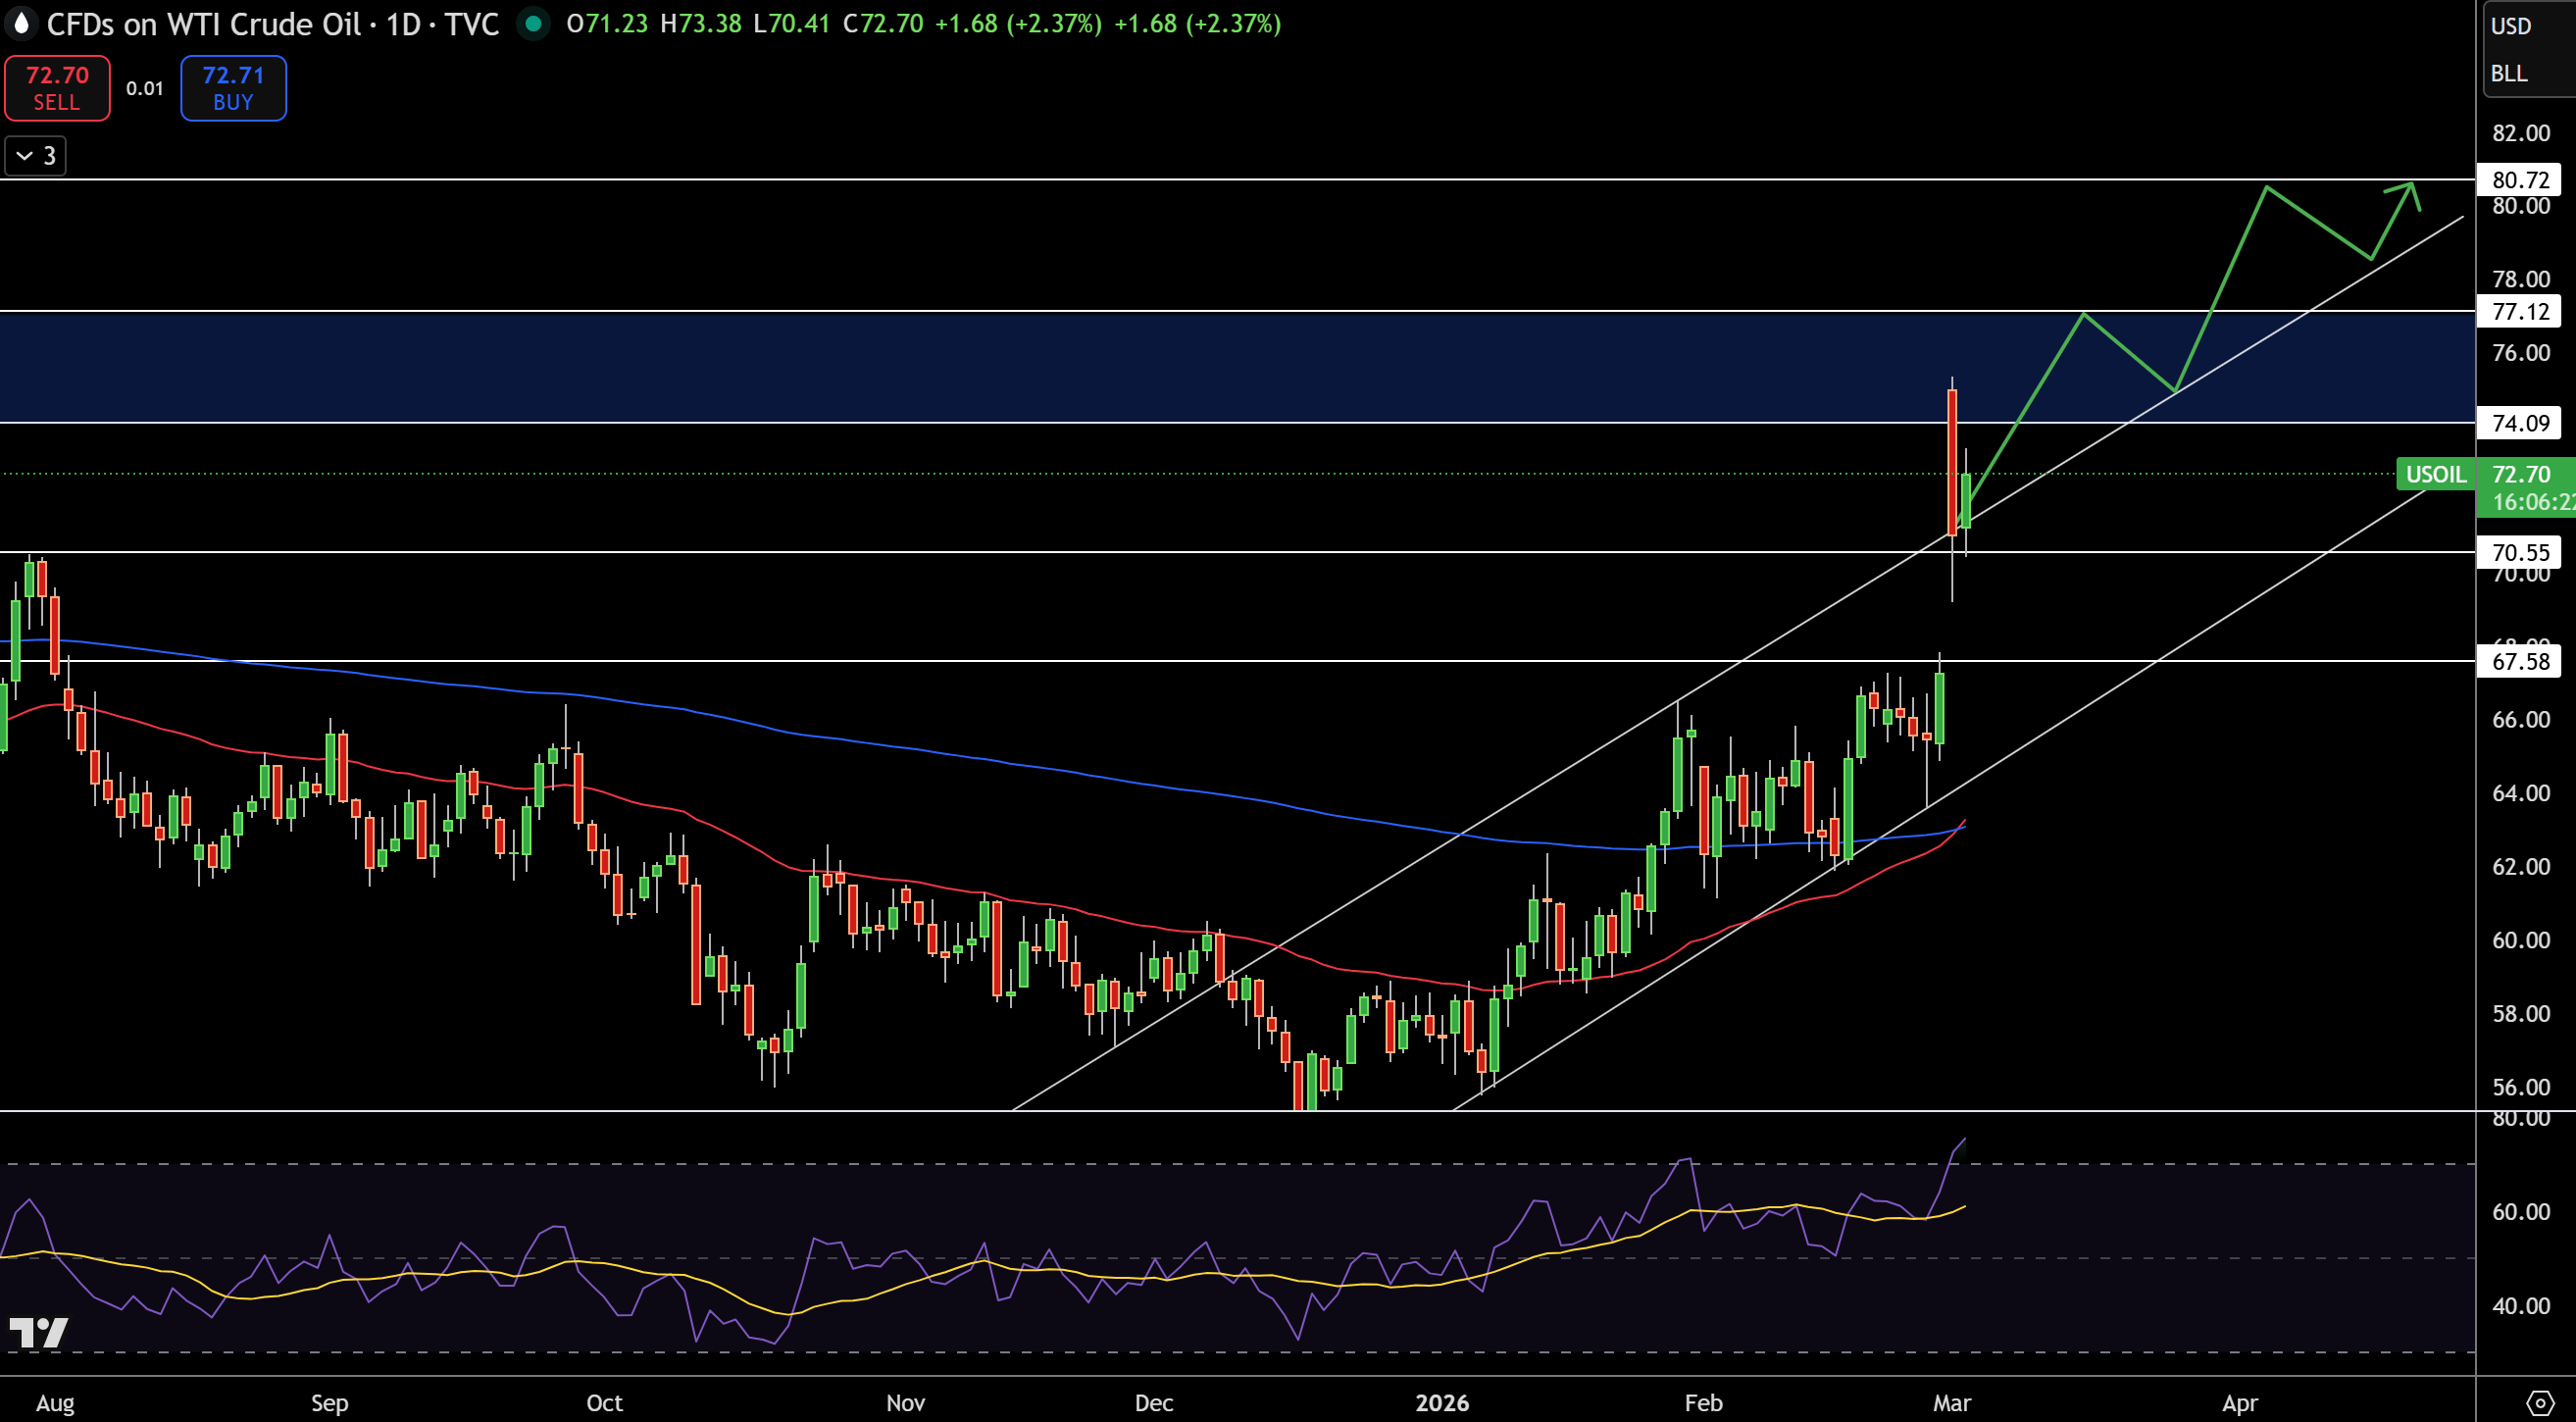The height and width of the screenshot is (1422, 2576).
Task: Click the open value O71.23
Action: (x=607, y=24)
